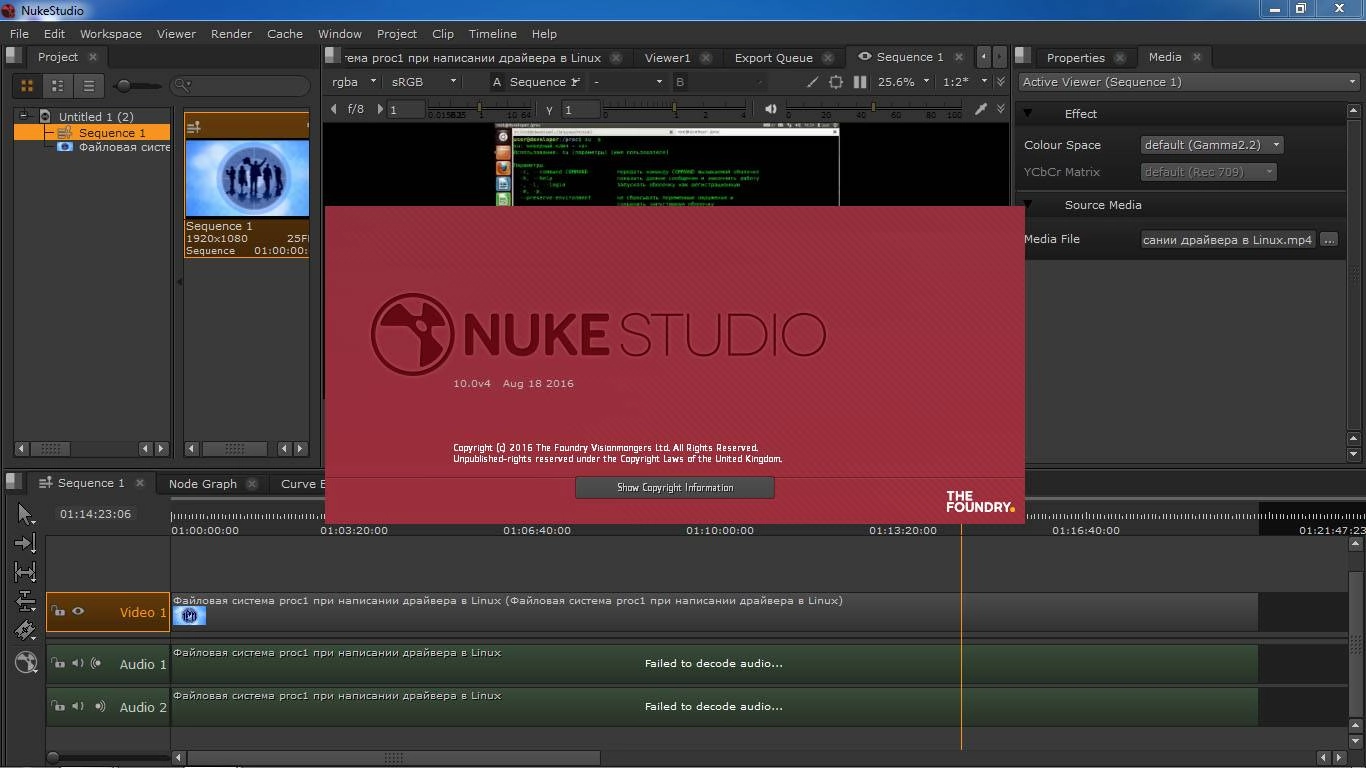
Task: Select the Razor tool in timeline toolbar
Action: point(25,630)
